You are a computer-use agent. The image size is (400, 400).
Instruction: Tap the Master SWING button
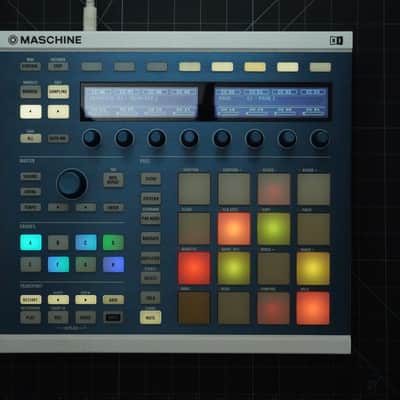30,192
